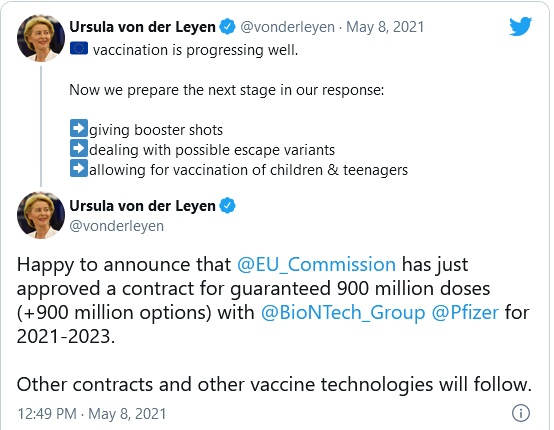Viewport: 554px width, 430px height.
Task: Open the tweet info icon
Action: point(521,413)
